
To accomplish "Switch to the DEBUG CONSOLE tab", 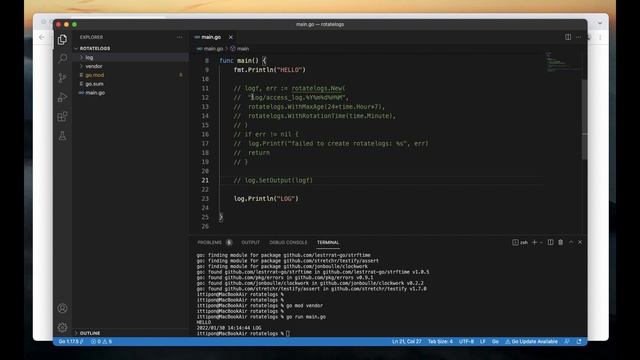I will pyautogui.click(x=288, y=242).
